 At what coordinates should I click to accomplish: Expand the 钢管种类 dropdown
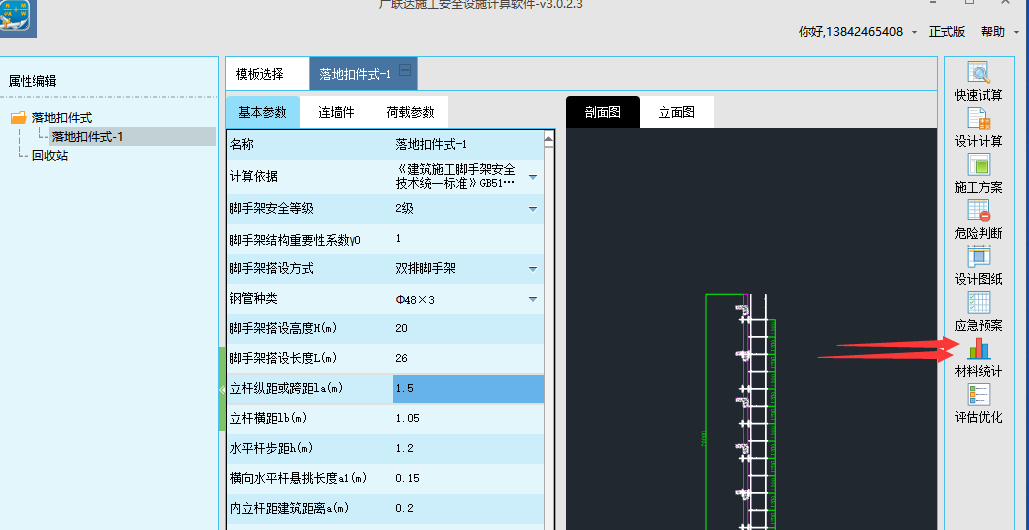click(533, 299)
